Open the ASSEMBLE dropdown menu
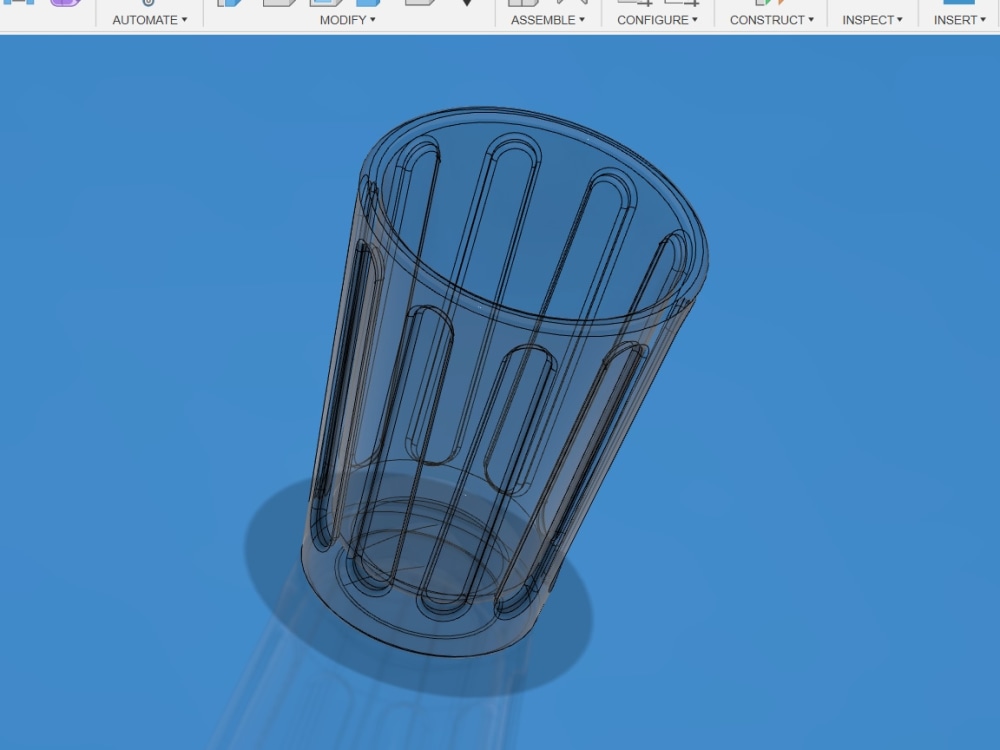The image size is (1000, 750). [x=548, y=20]
